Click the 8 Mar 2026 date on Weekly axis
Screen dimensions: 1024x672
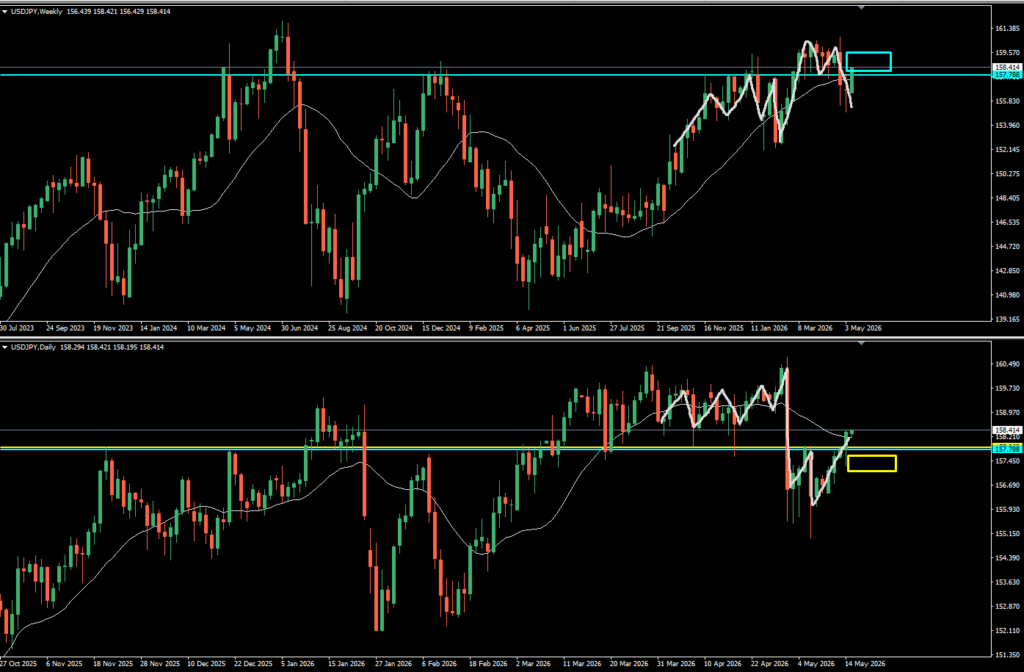815,328
